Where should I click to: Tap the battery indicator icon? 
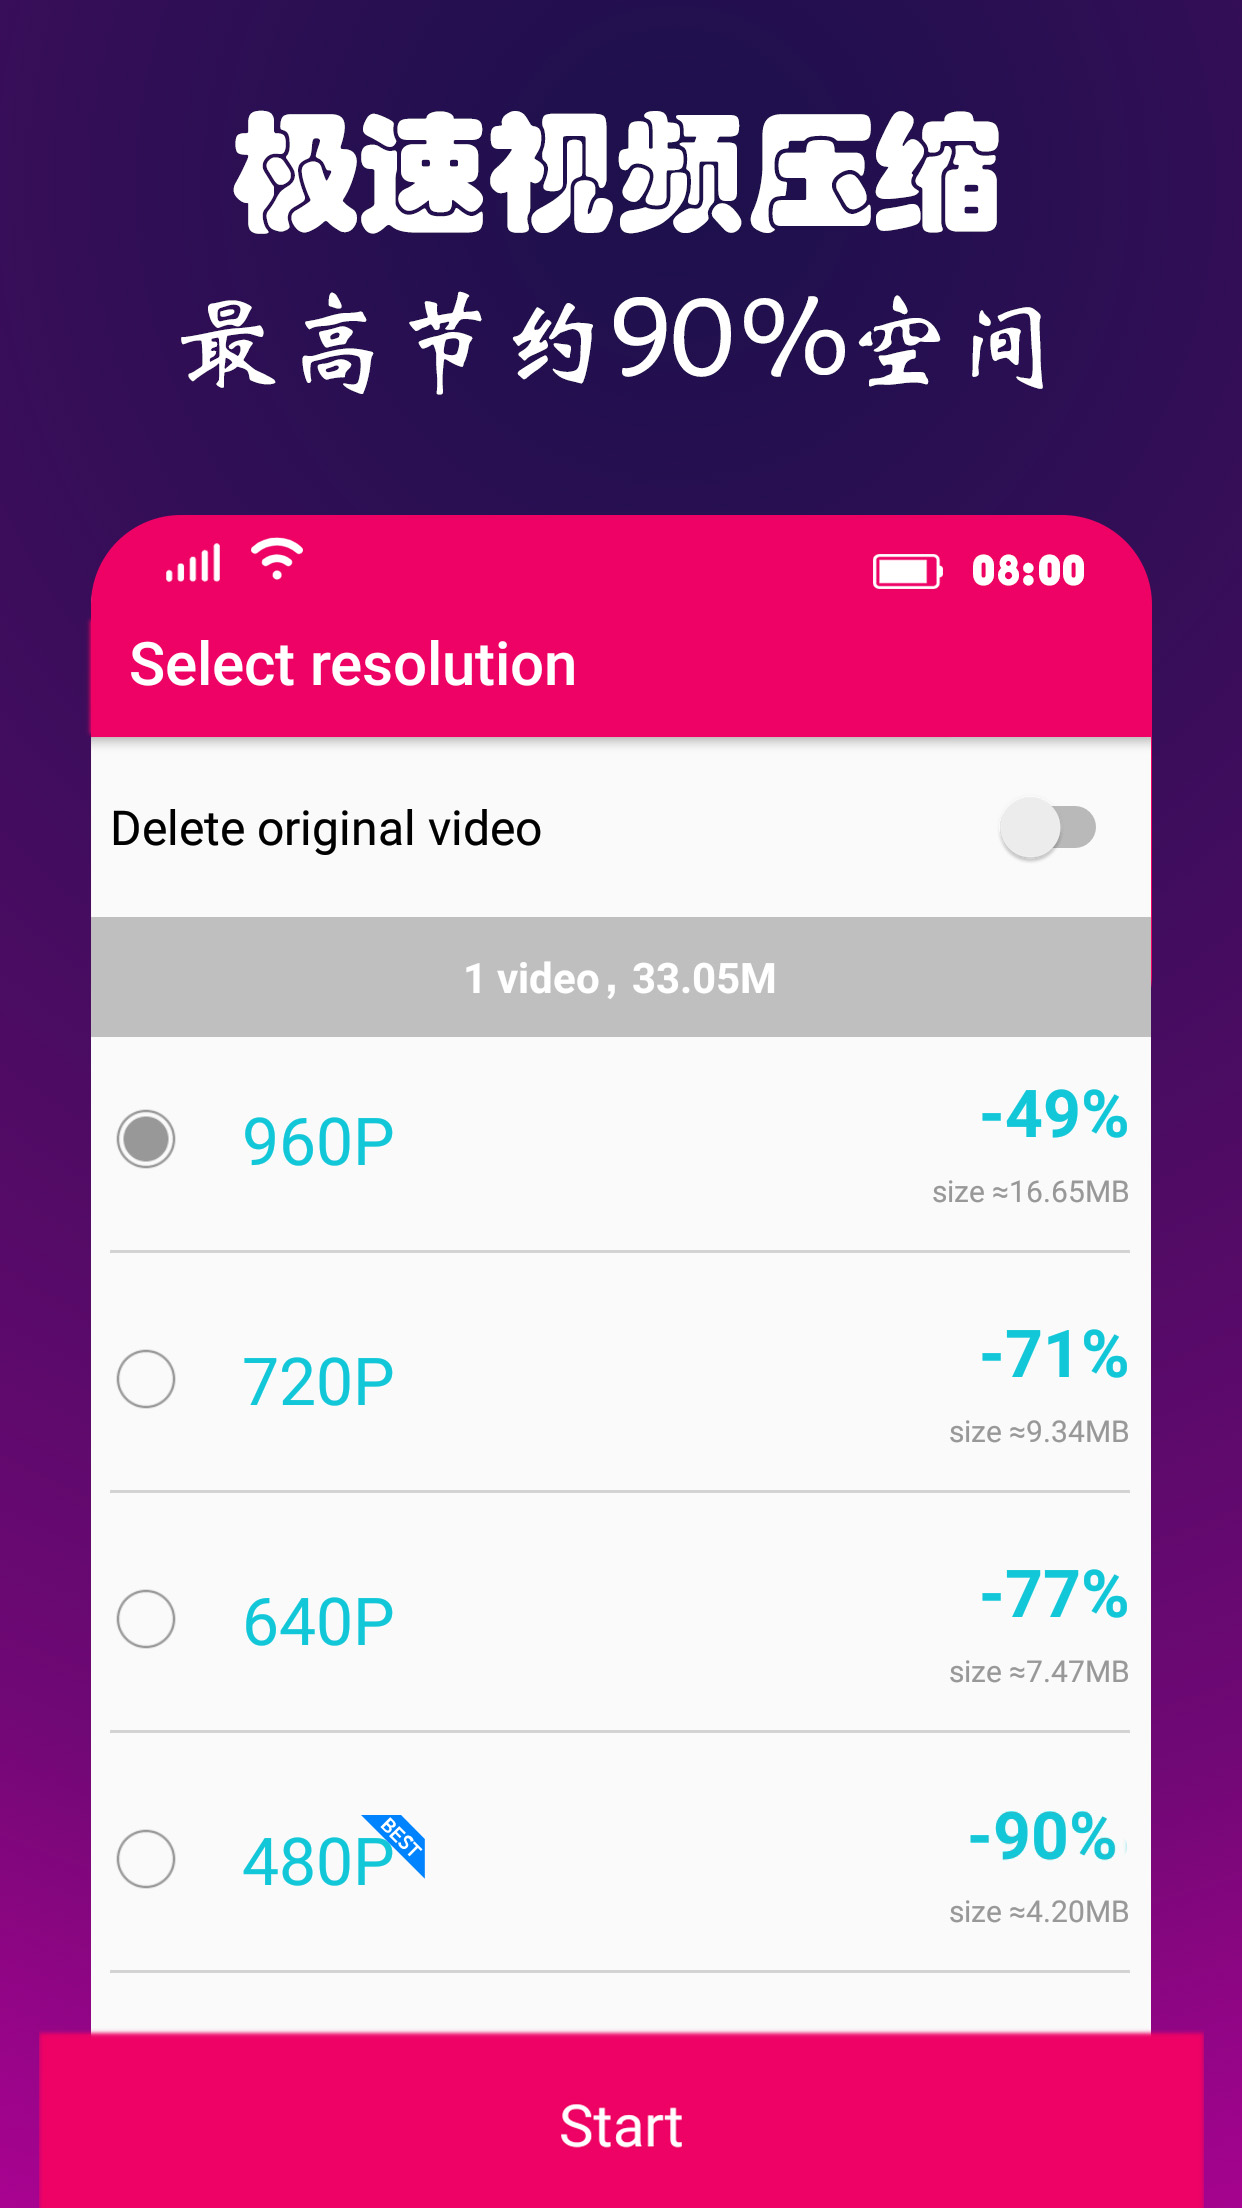[908, 571]
